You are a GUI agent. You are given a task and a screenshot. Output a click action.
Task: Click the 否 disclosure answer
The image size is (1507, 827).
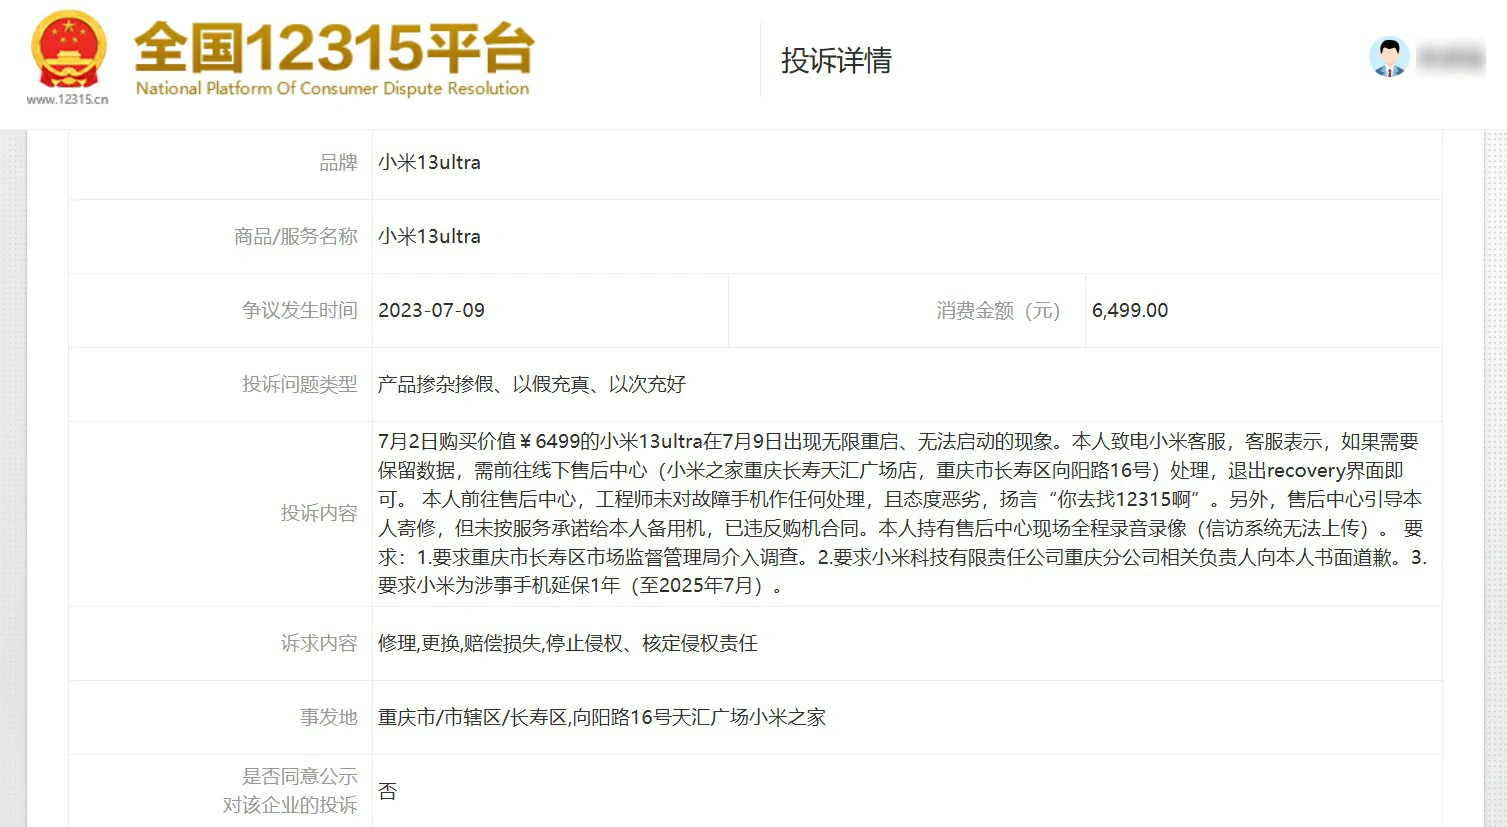click(386, 791)
